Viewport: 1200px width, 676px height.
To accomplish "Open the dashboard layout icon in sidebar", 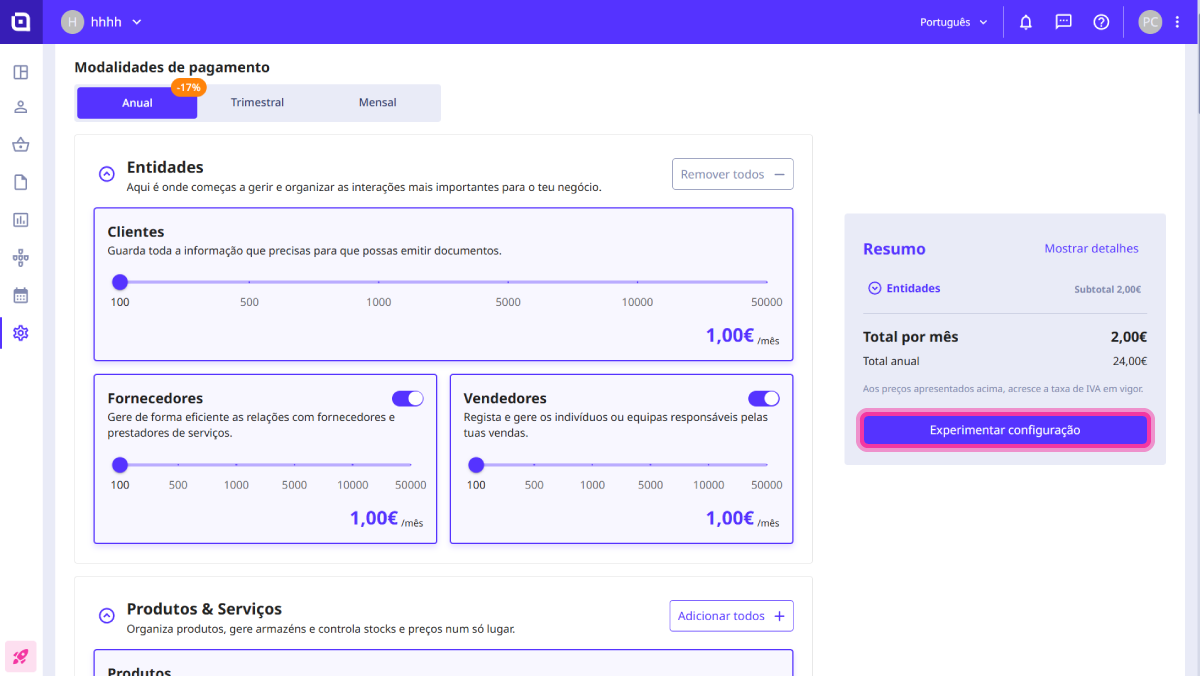I will click(x=20, y=72).
